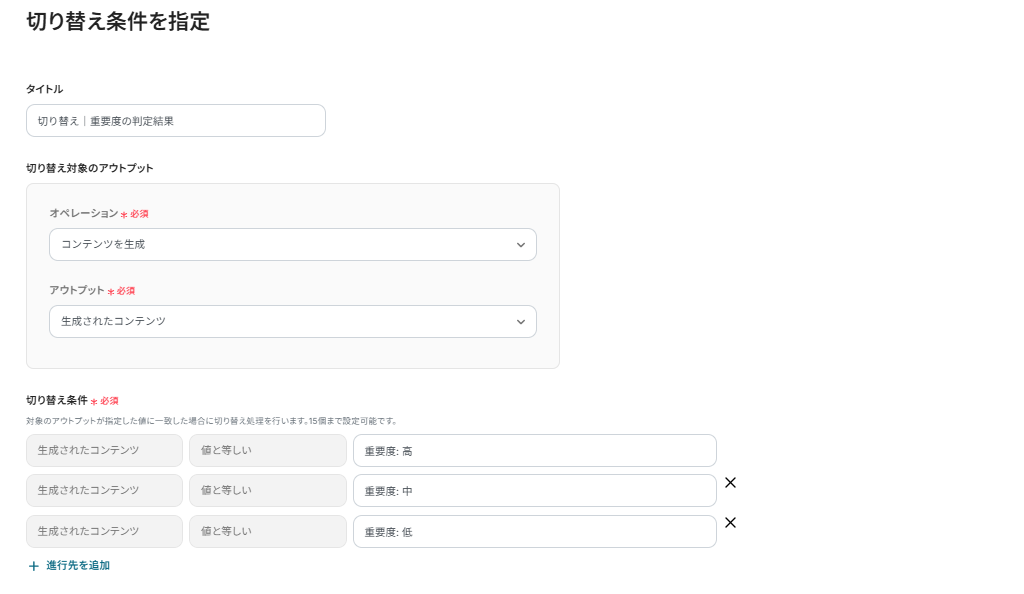
Task: Click 生成されたコンテンツ field in 重要度: 高 row
Action: click(x=104, y=450)
